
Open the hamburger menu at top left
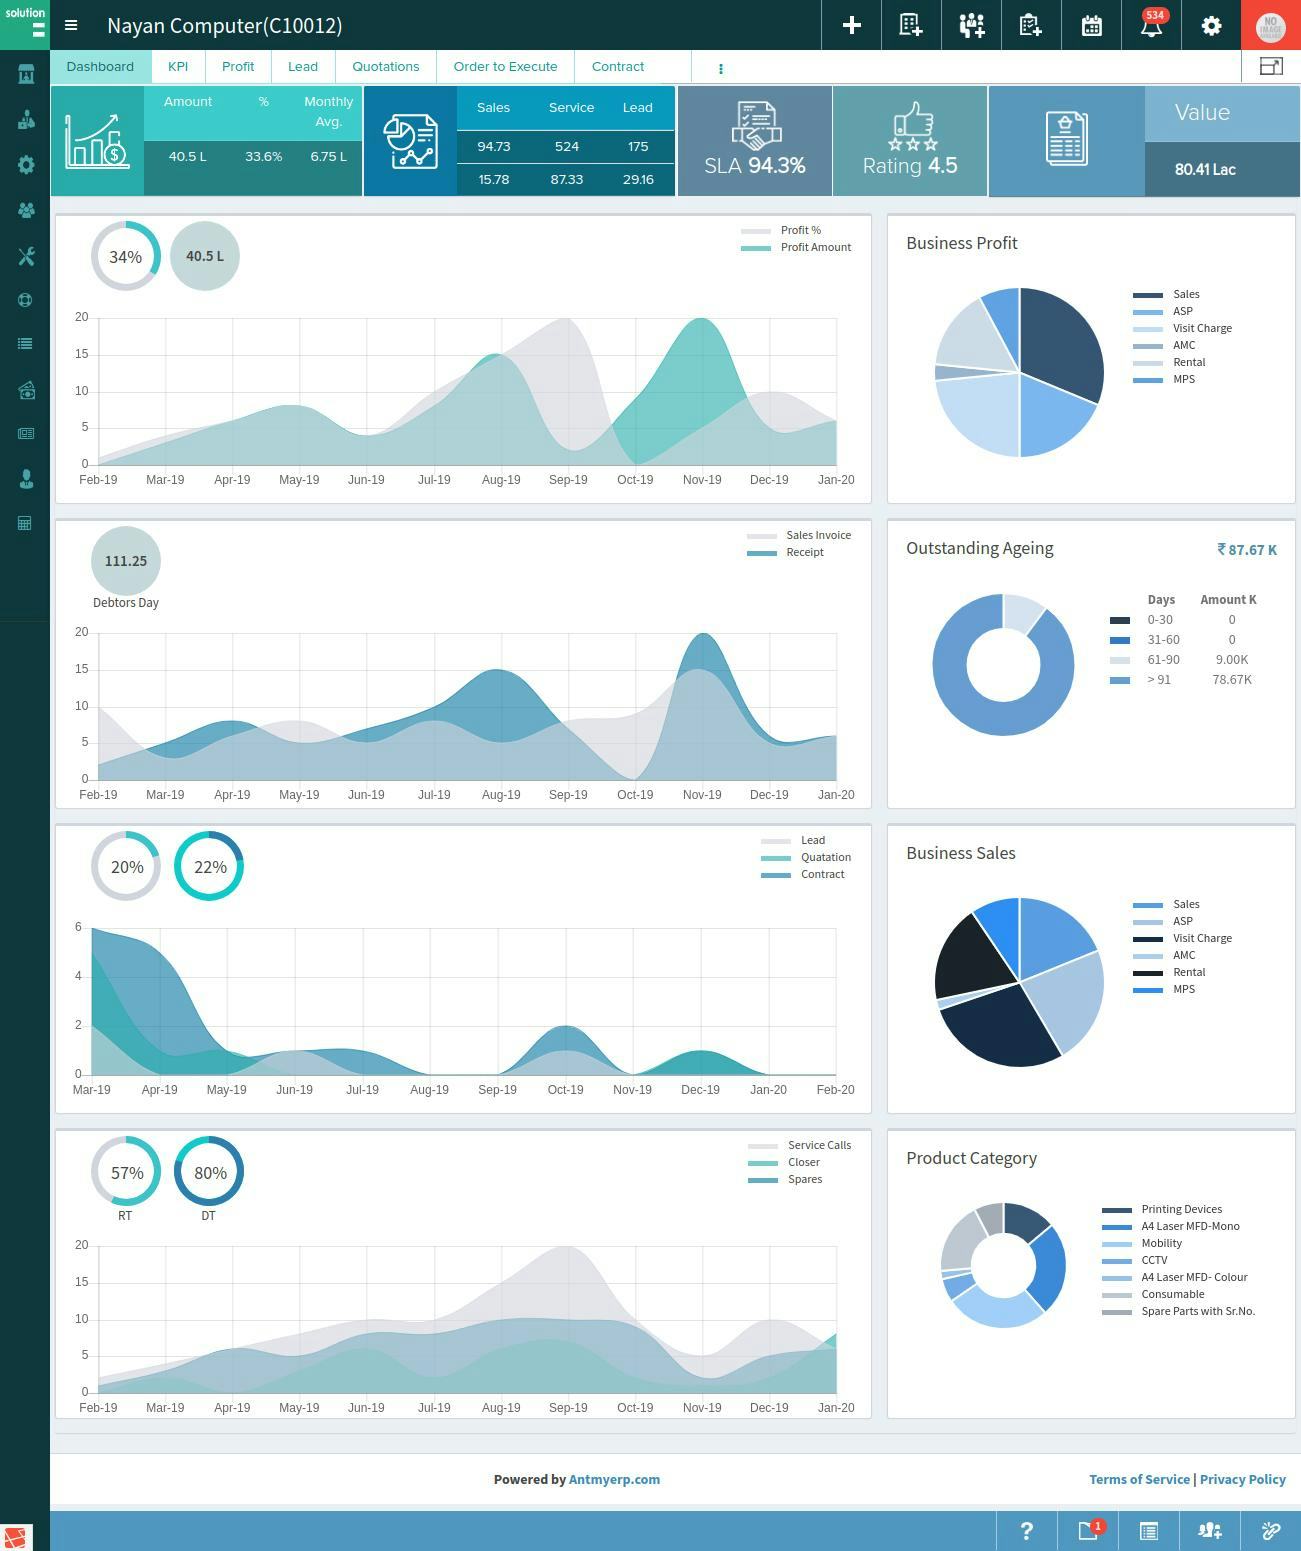(x=70, y=25)
